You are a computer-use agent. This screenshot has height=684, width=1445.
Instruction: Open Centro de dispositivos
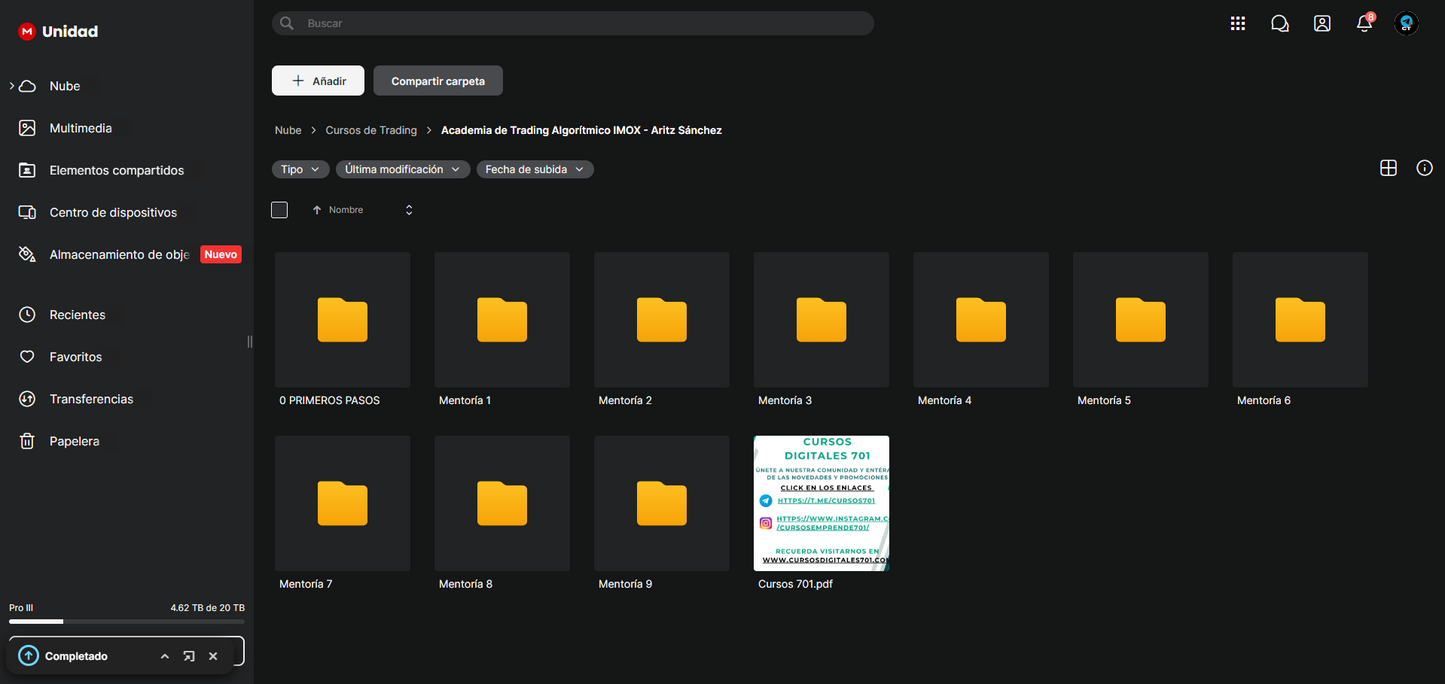[x=113, y=212]
